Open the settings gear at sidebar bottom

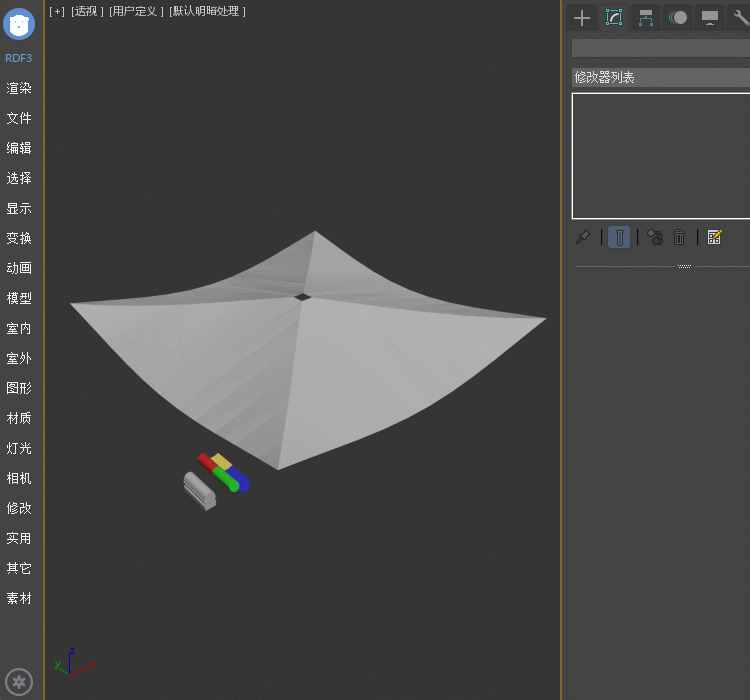pyautogui.click(x=19, y=682)
